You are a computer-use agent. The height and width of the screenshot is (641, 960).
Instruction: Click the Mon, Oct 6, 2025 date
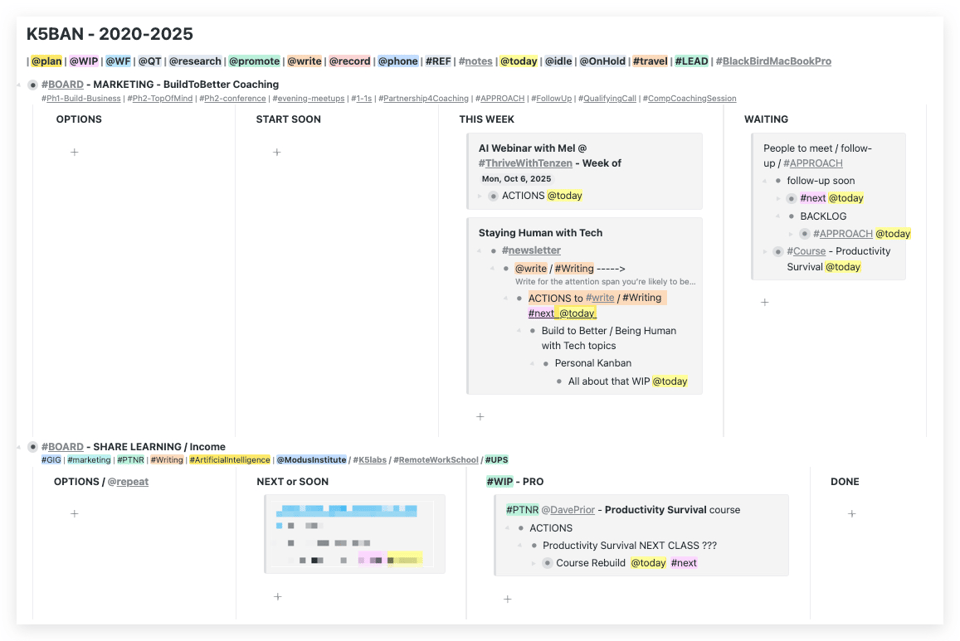[x=517, y=179]
